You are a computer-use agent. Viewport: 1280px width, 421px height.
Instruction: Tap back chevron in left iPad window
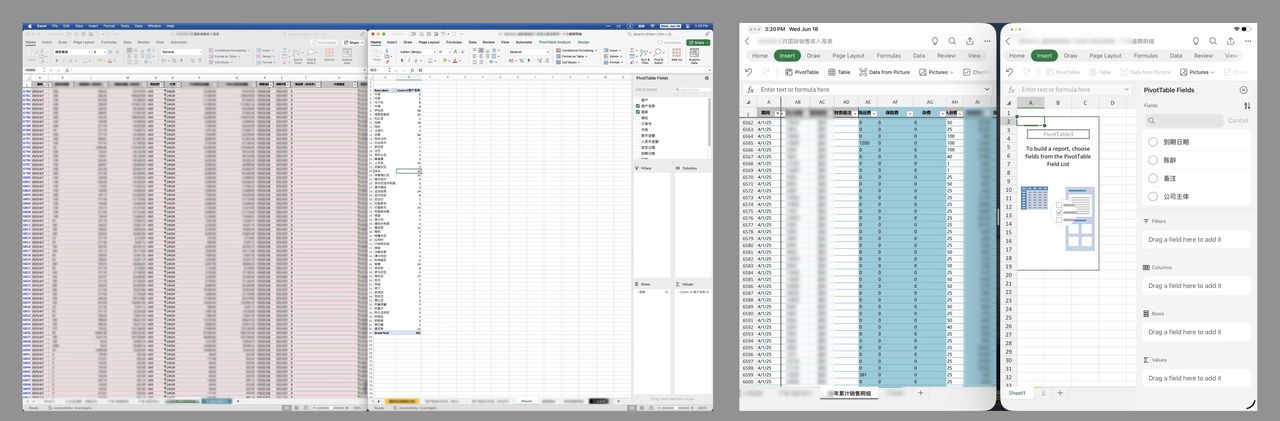coord(747,41)
